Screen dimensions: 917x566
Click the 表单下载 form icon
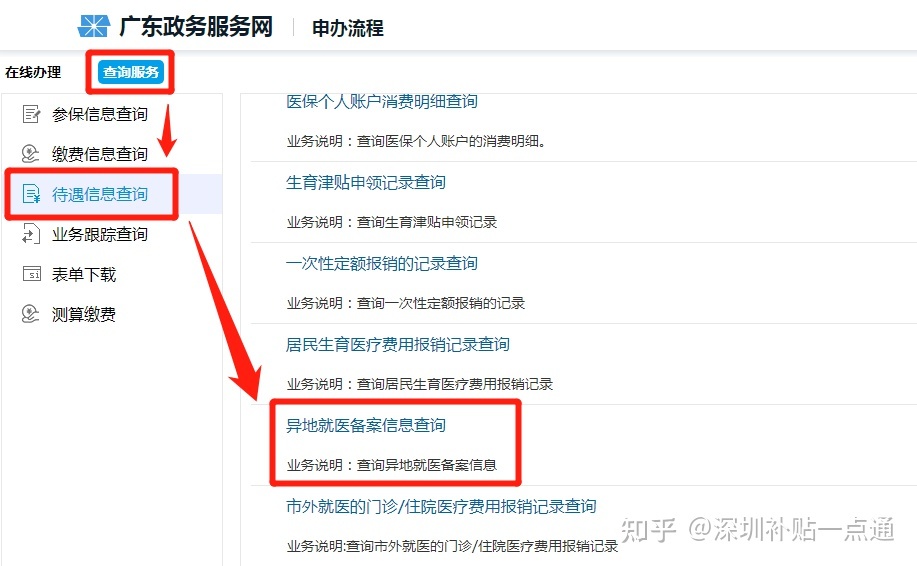[x=32, y=274]
